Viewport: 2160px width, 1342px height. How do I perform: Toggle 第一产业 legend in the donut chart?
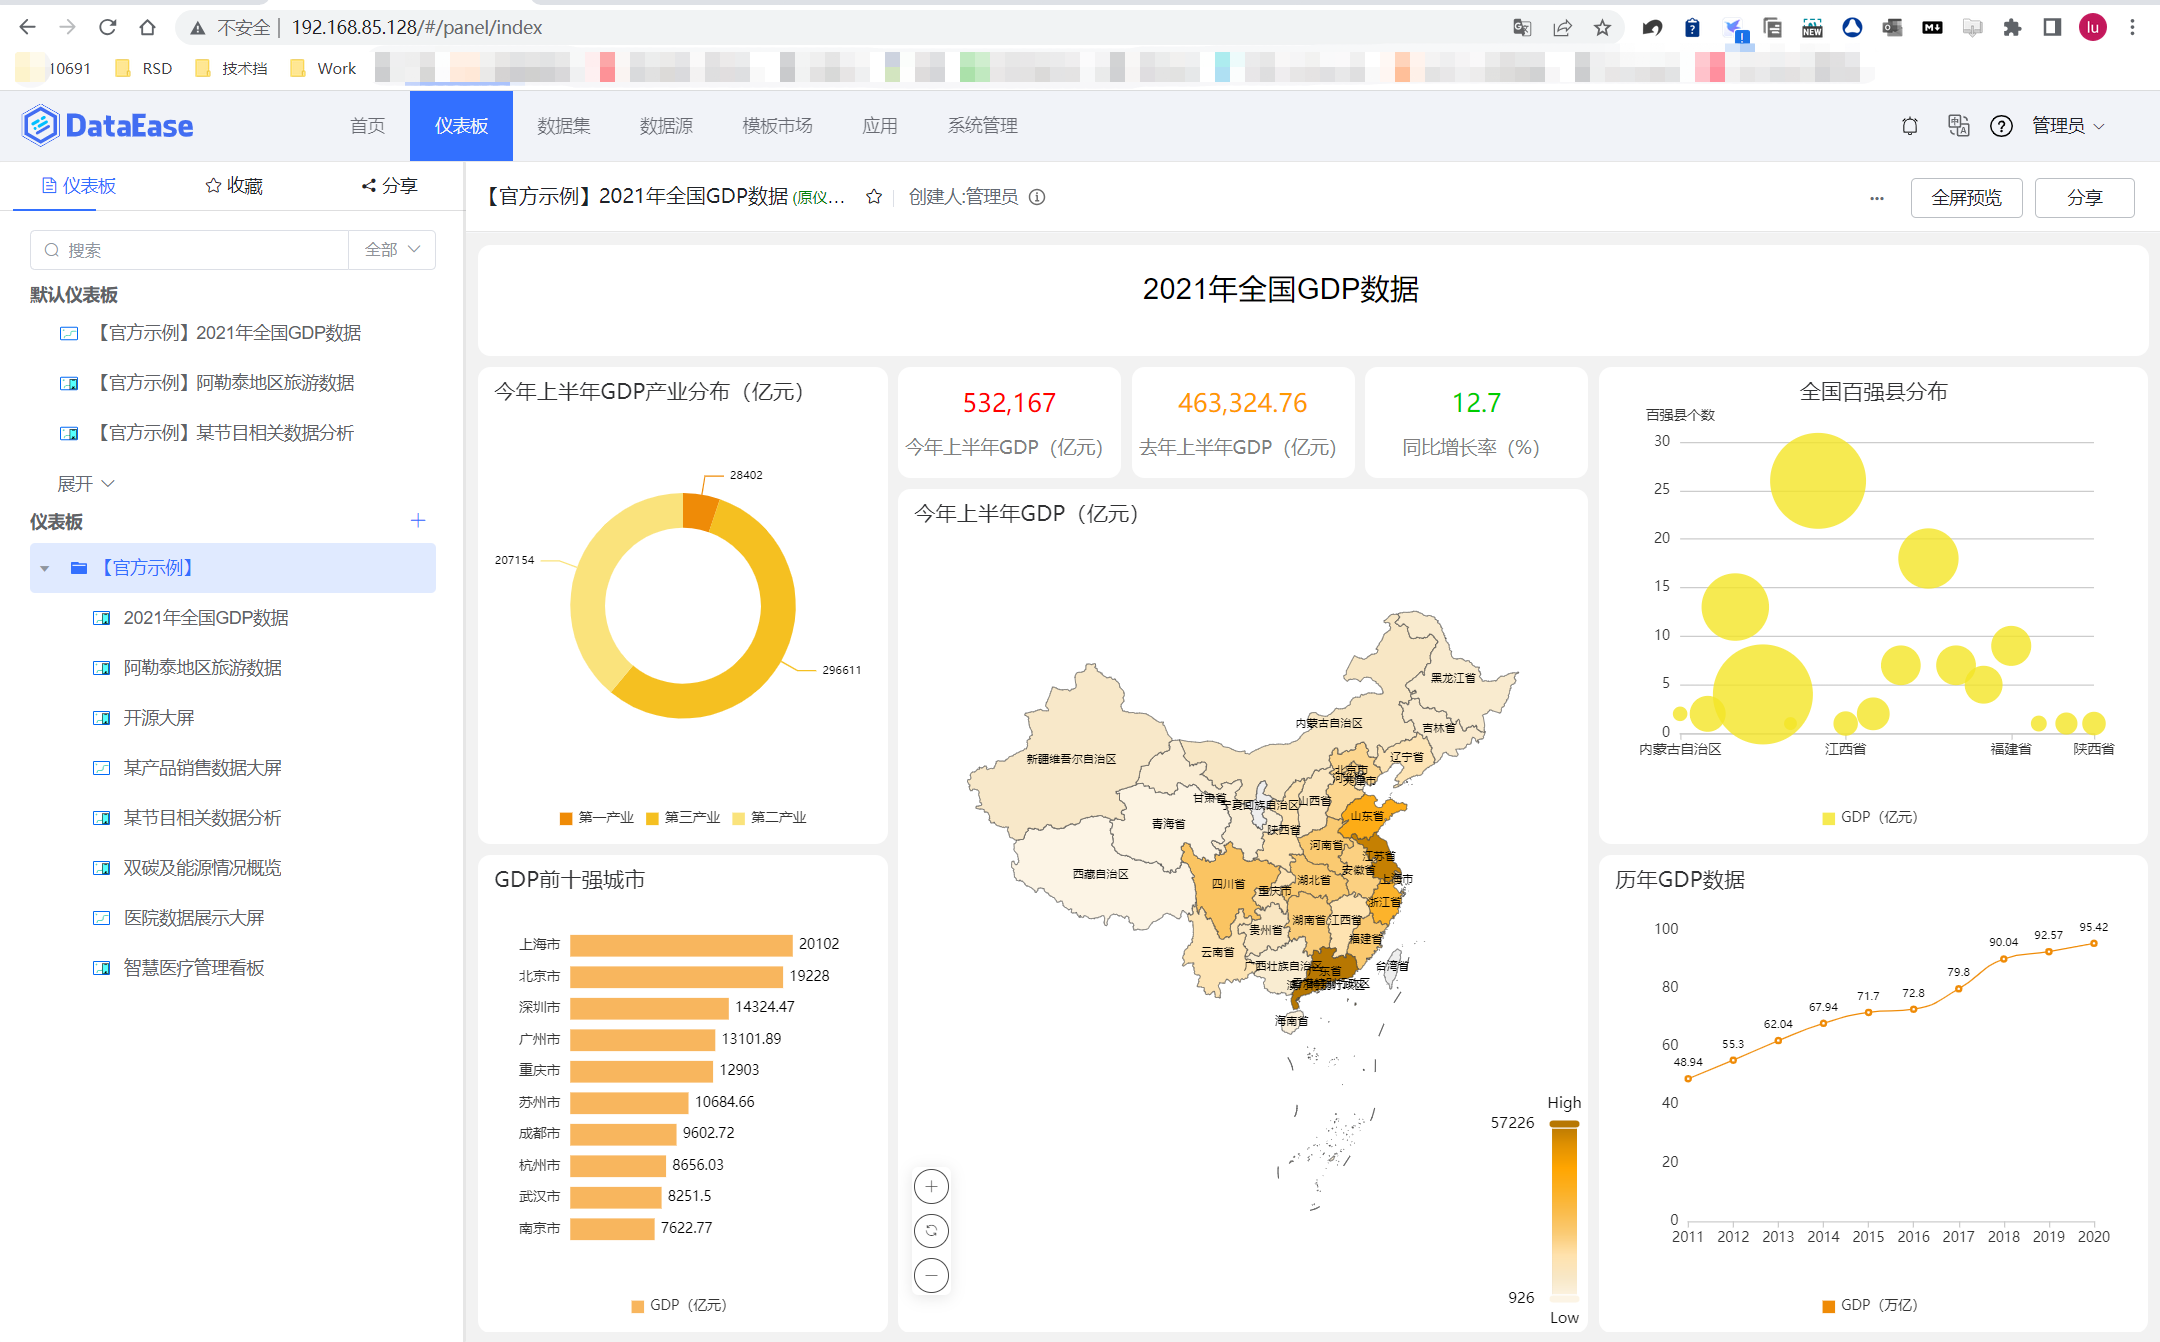[597, 818]
